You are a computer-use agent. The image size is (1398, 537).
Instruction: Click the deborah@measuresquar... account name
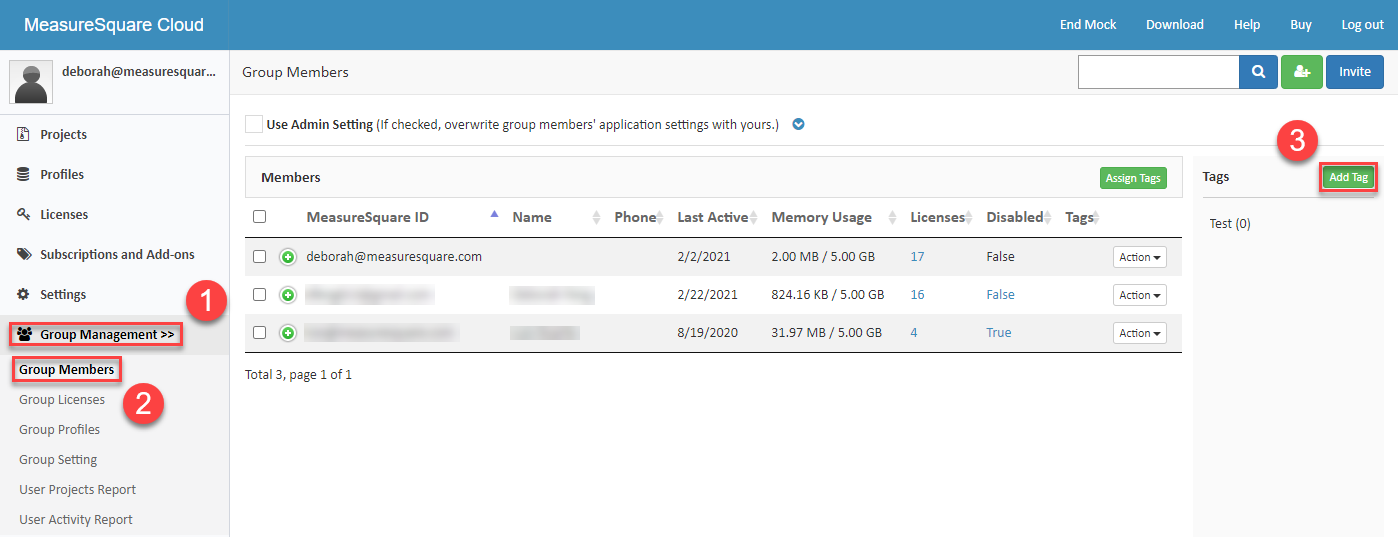point(139,72)
